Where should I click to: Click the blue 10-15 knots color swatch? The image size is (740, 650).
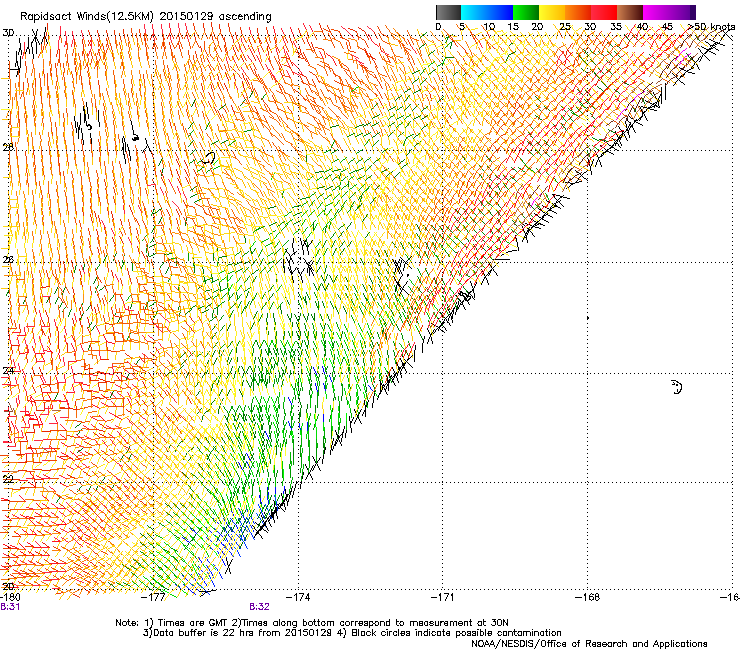click(500, 12)
